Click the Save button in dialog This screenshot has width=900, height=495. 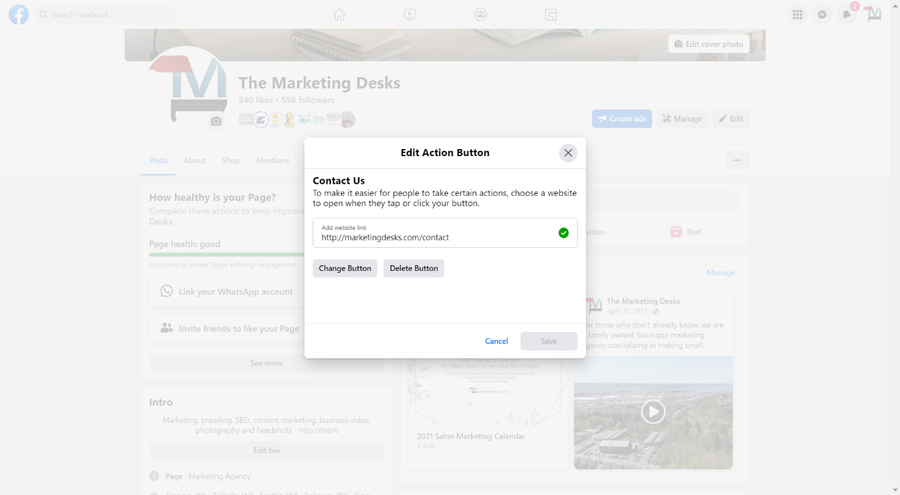tap(549, 341)
